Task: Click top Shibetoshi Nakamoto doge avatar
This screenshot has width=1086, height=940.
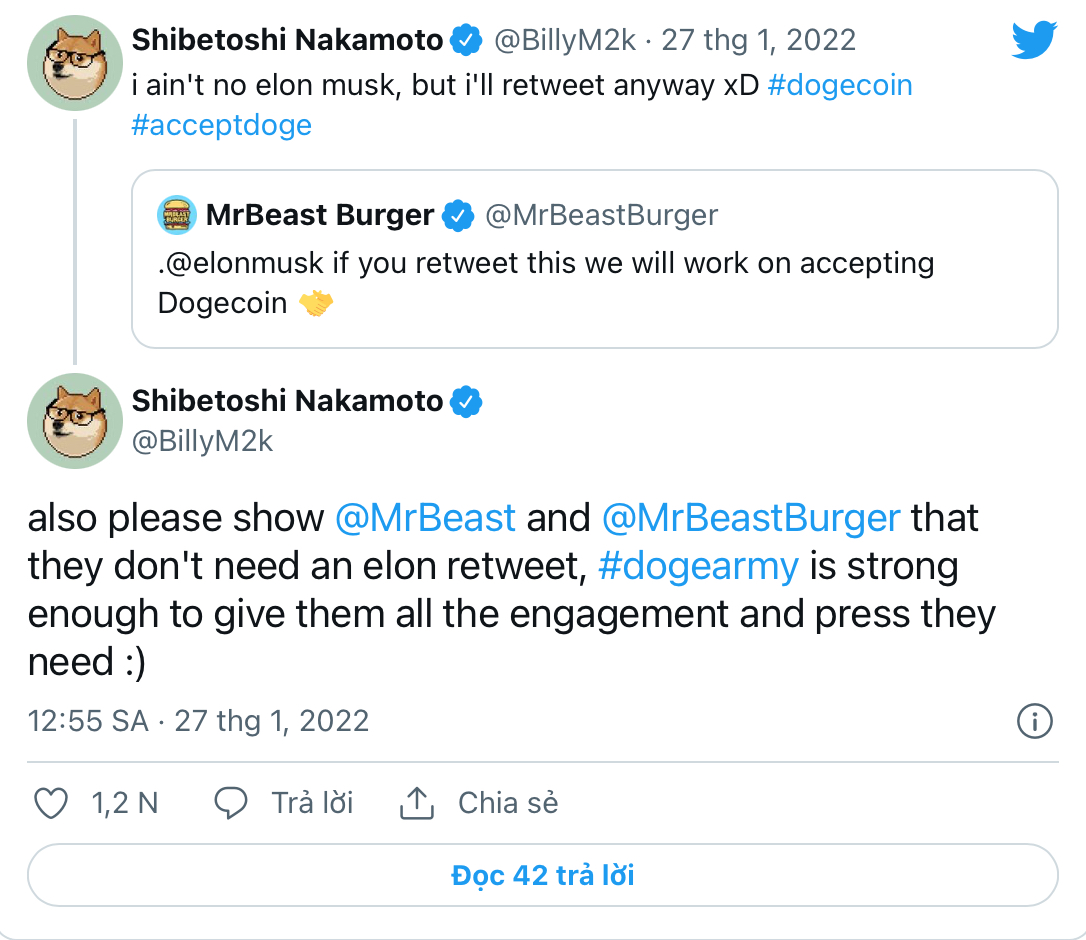Action: [x=76, y=63]
